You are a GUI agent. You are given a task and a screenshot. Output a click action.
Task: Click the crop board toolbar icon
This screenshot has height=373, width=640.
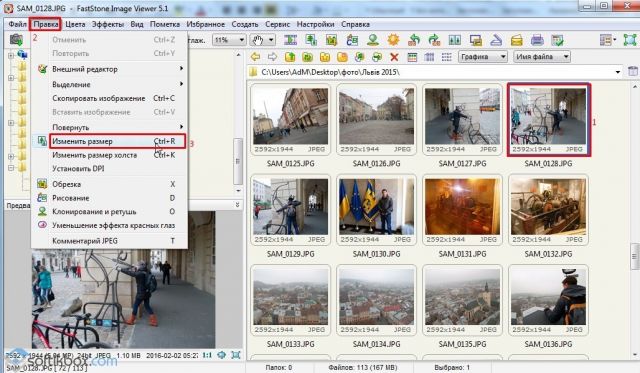(331, 40)
